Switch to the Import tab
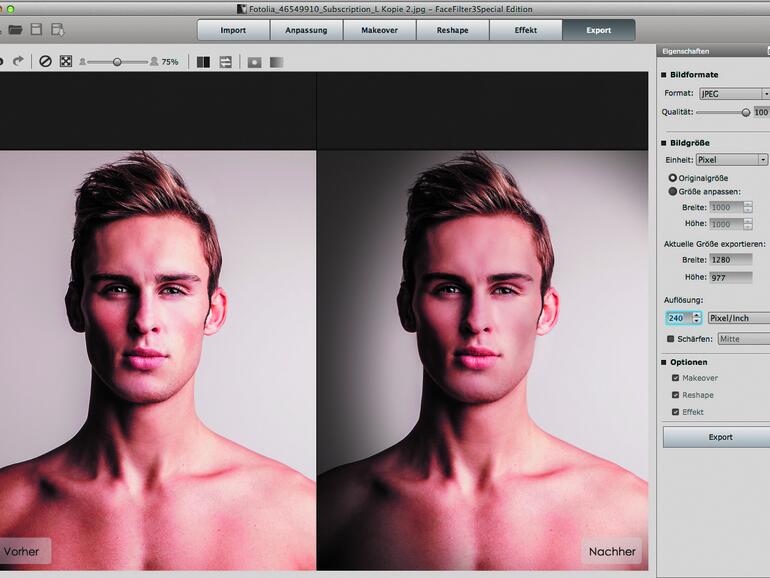770x578 pixels. pyautogui.click(x=233, y=30)
